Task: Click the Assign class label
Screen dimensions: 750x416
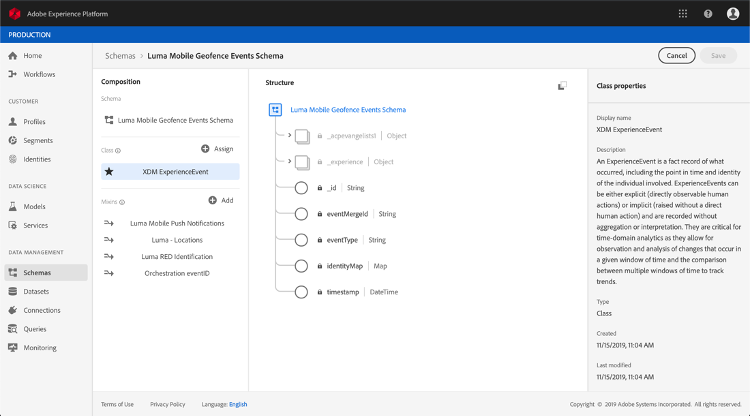Action: point(223,149)
